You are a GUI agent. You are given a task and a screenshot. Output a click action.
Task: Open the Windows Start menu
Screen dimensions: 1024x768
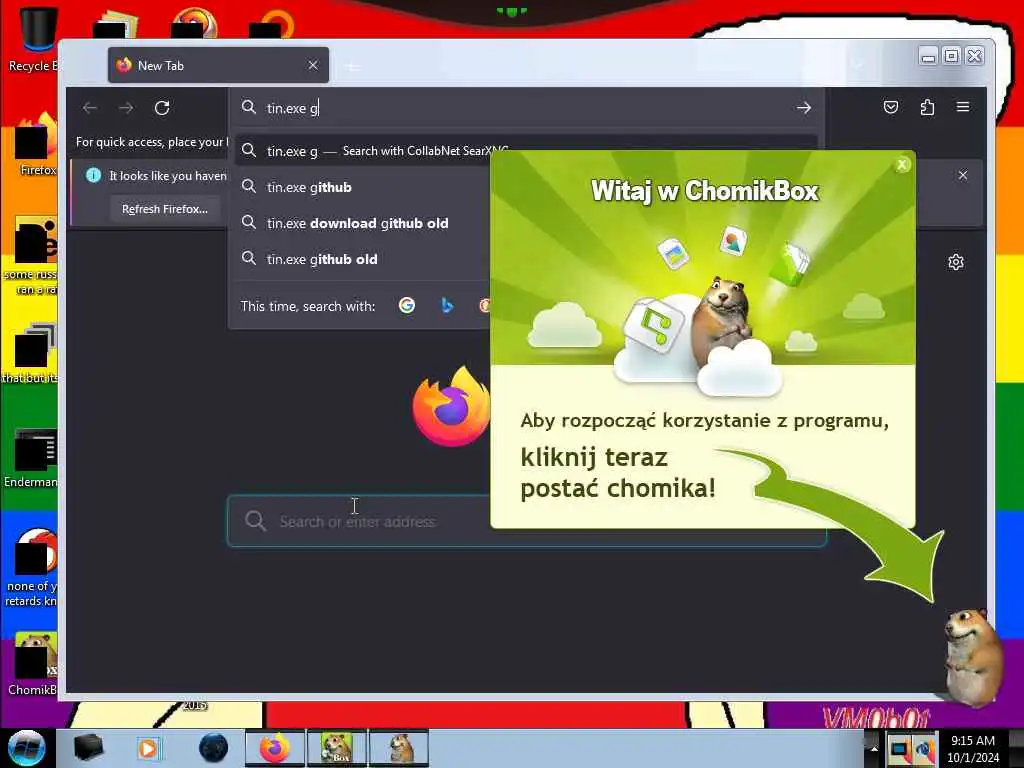pos(27,748)
